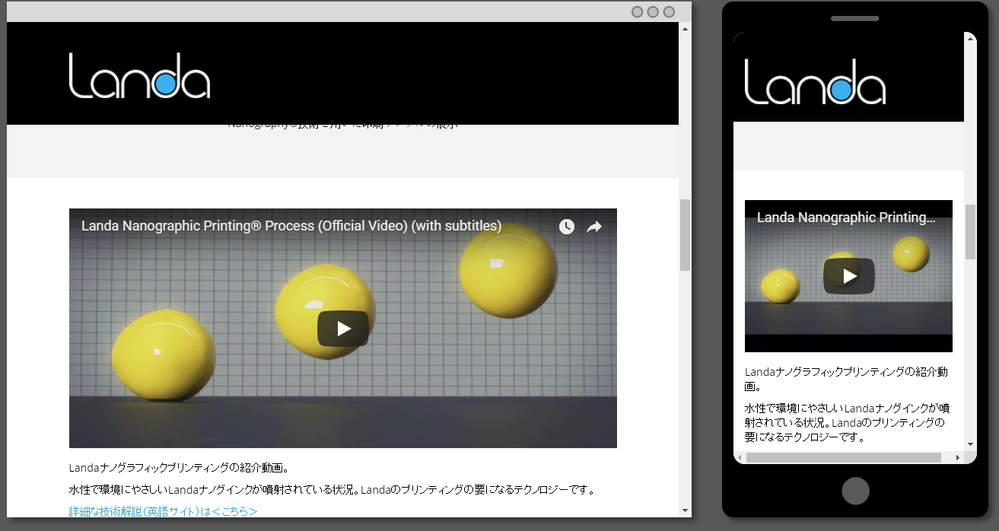Click the desktop scrollbar up arrow
The width and height of the screenshot is (999, 531).
point(685,30)
